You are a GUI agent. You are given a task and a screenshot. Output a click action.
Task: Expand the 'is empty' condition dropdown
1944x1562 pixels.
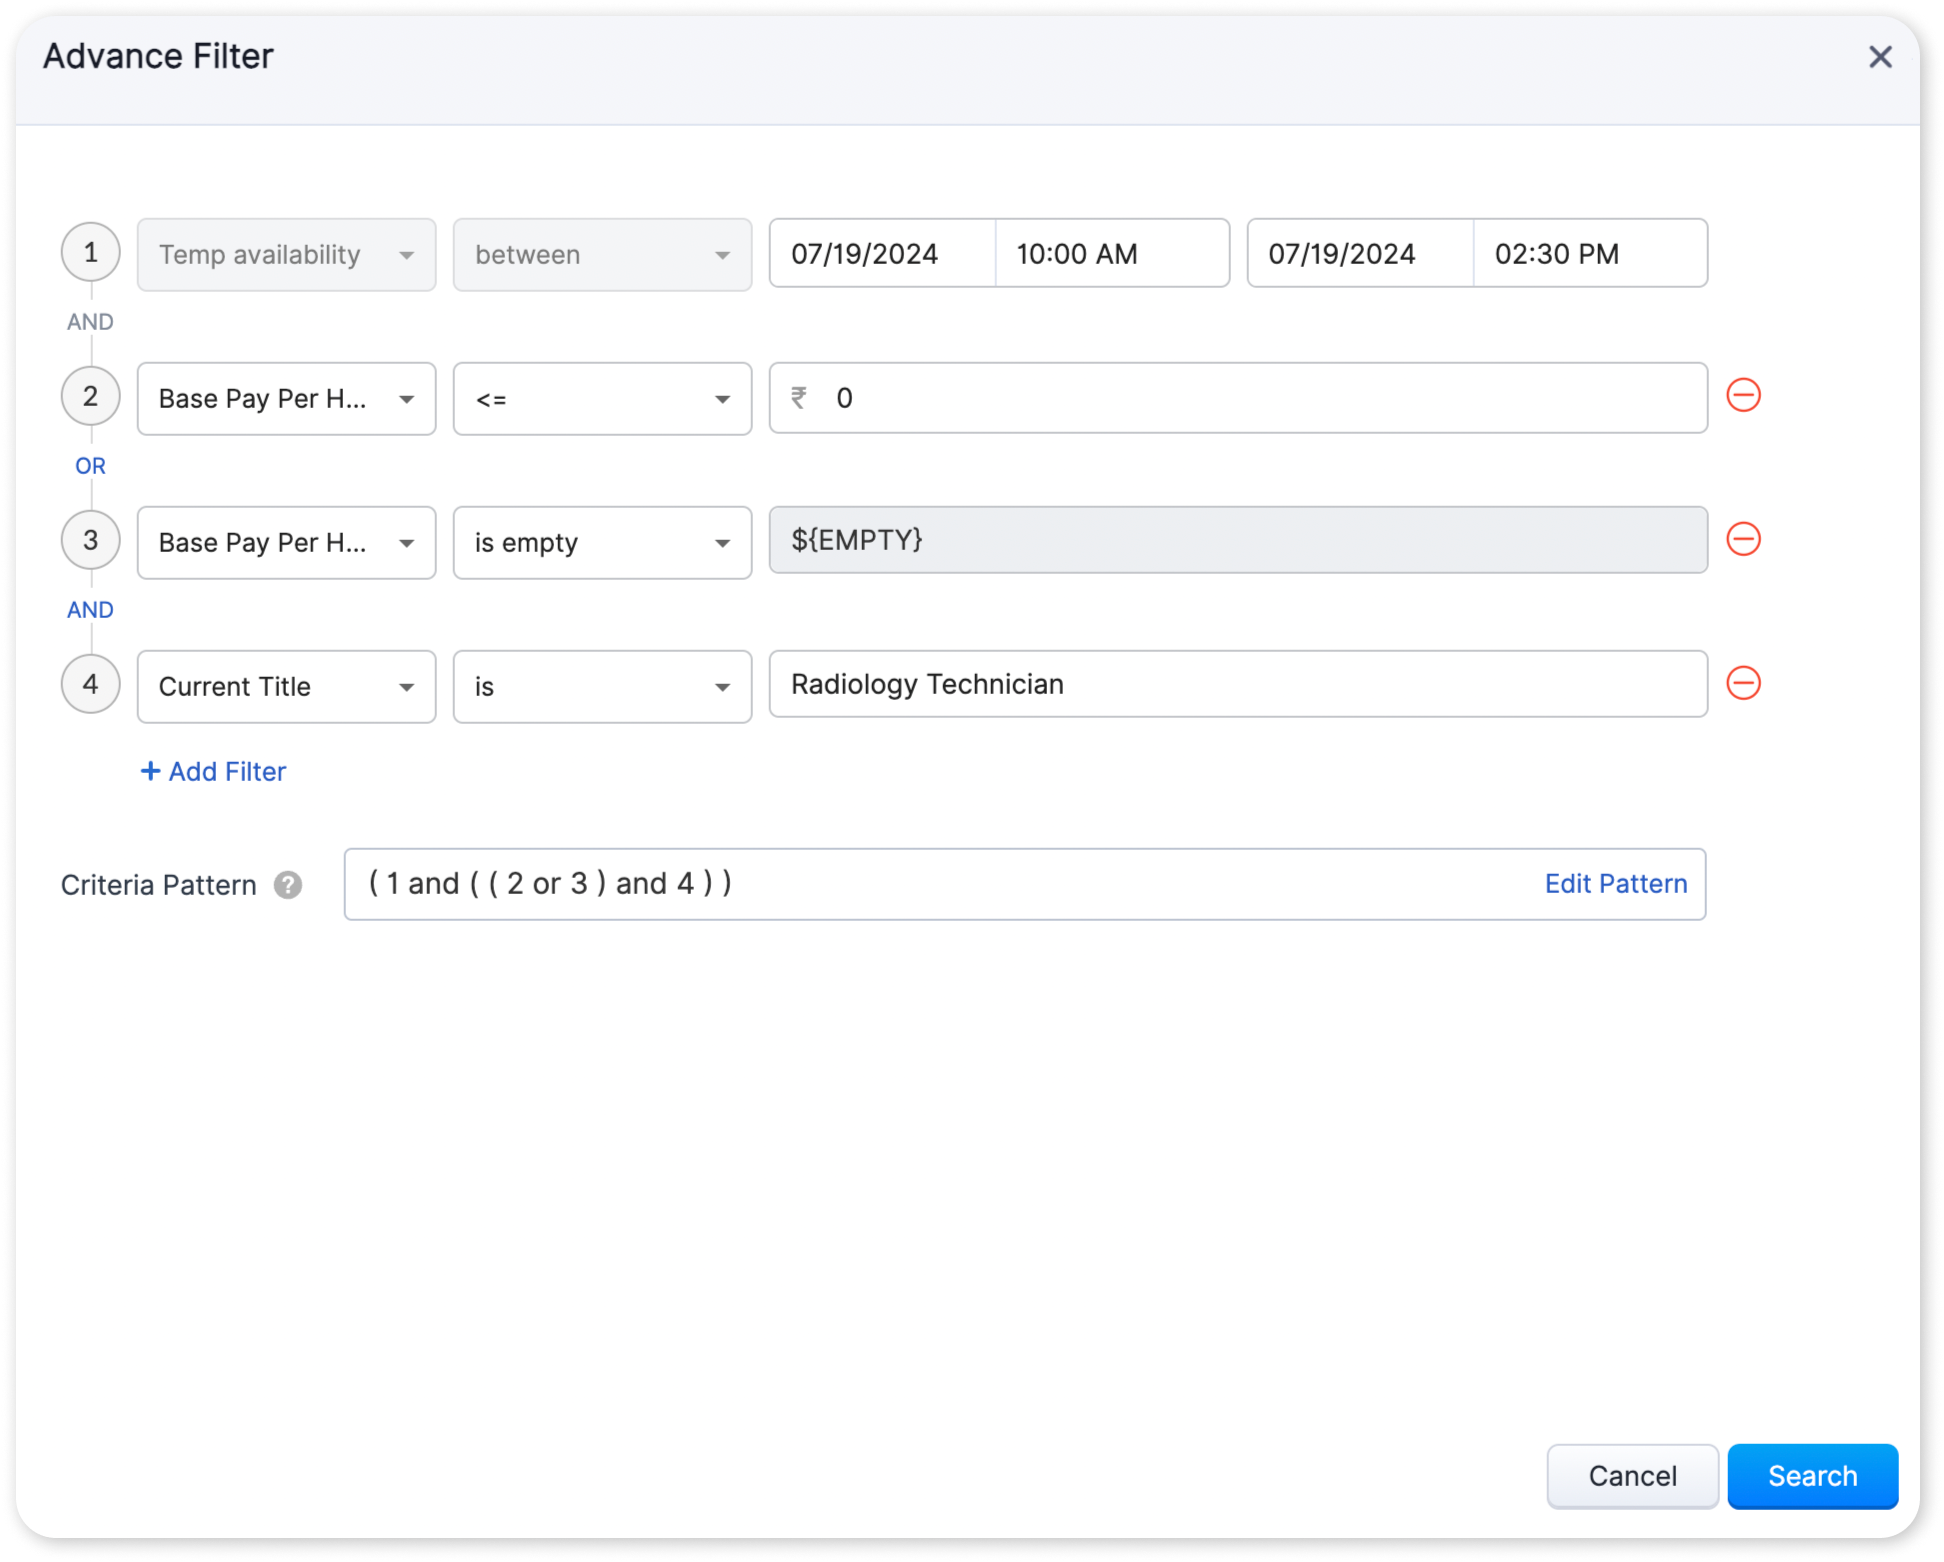pos(602,543)
